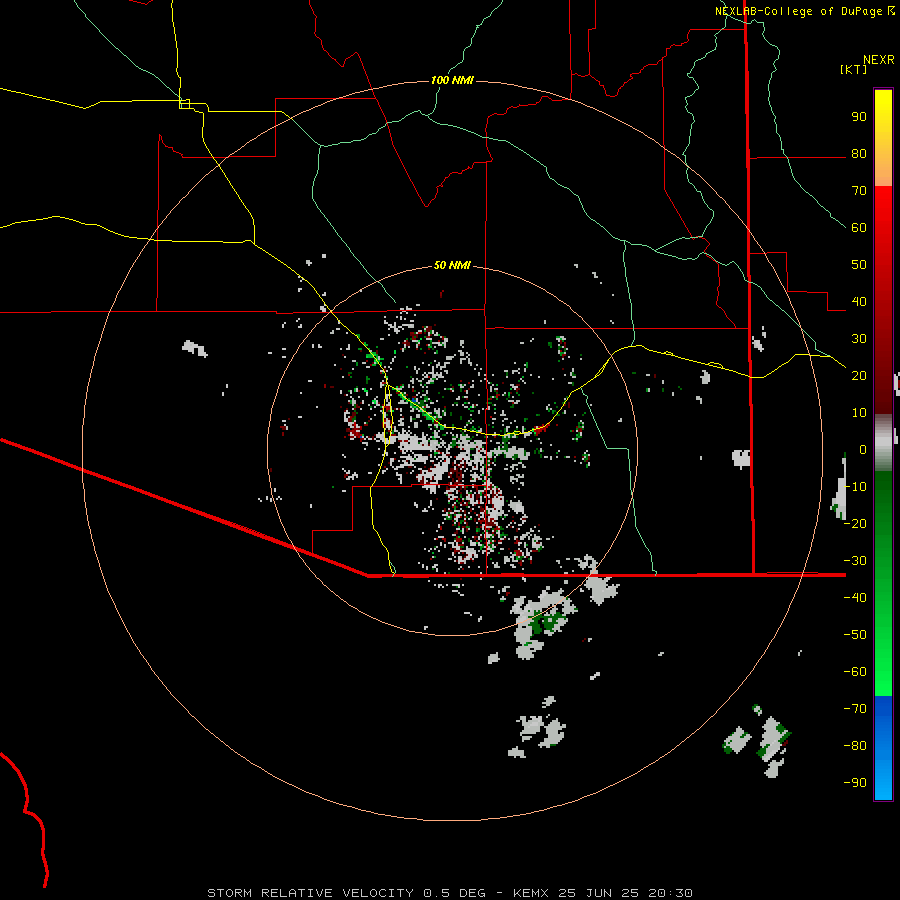The image size is (900, 900).
Task: Click the 90 value on the velocity scale
Action: click(x=859, y=117)
